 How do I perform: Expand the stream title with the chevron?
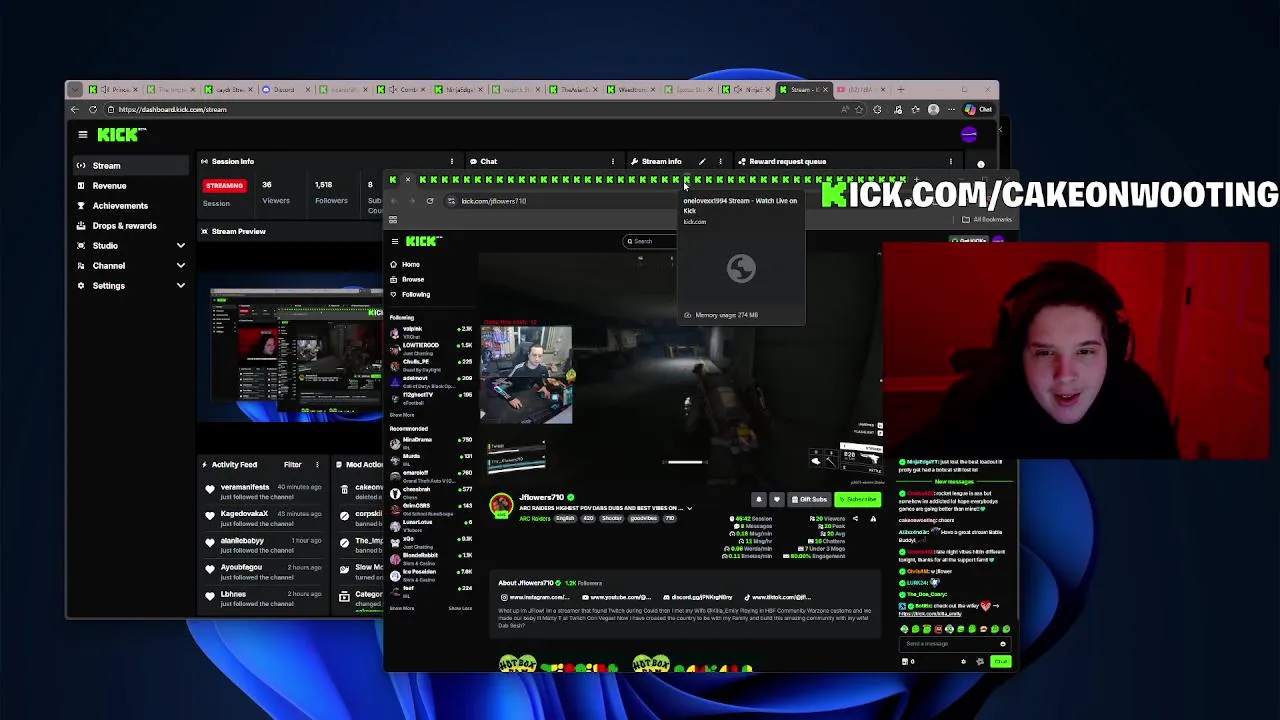pos(689,508)
